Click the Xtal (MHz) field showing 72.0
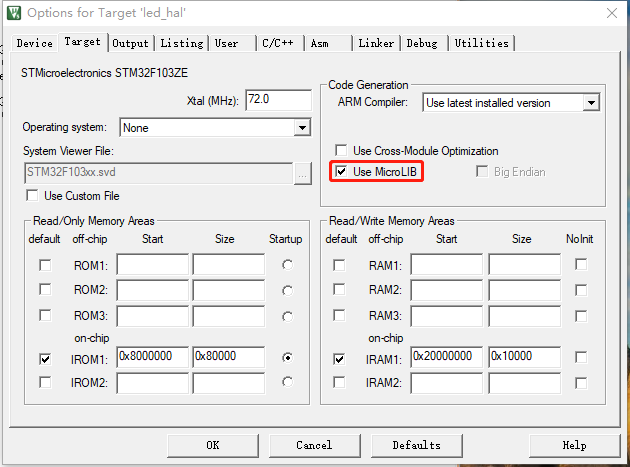This screenshot has height=467, width=630. [x=278, y=100]
